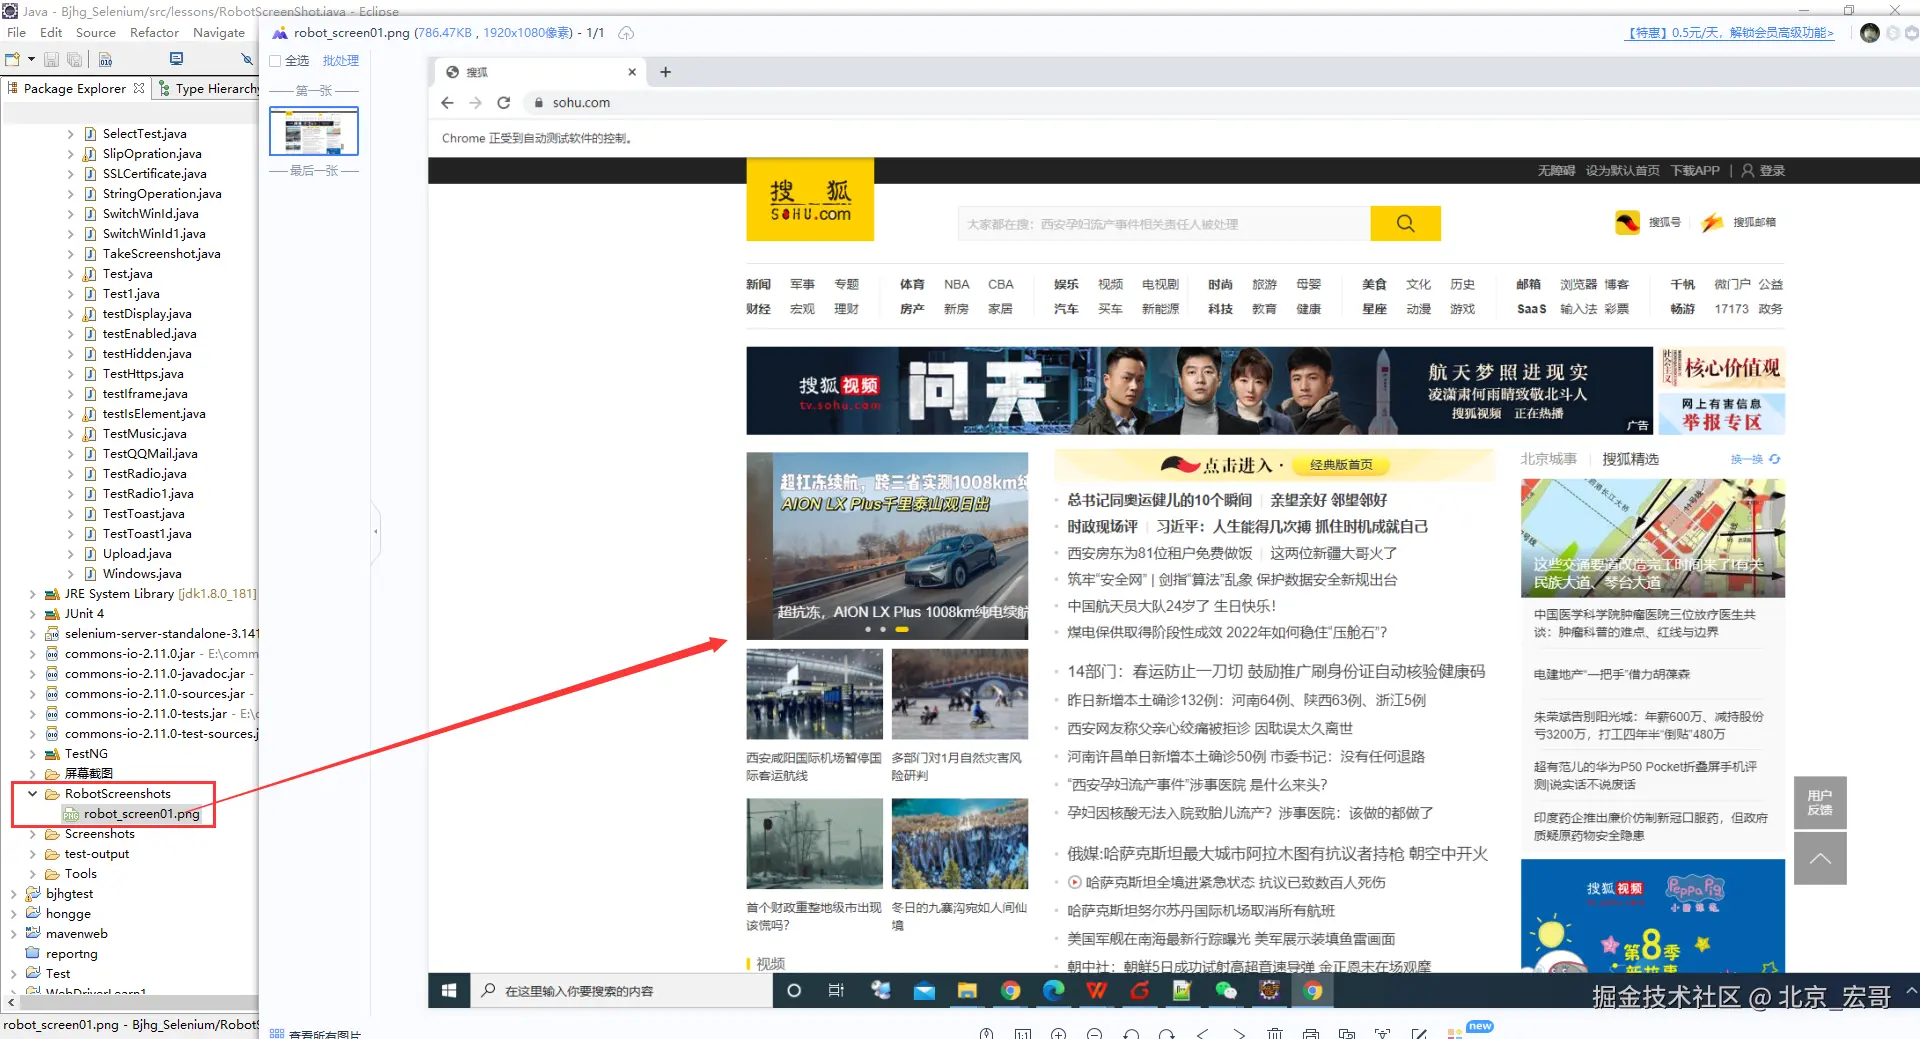1920x1039 pixels.
Task: Open the Refactor menu
Action: [x=154, y=32]
